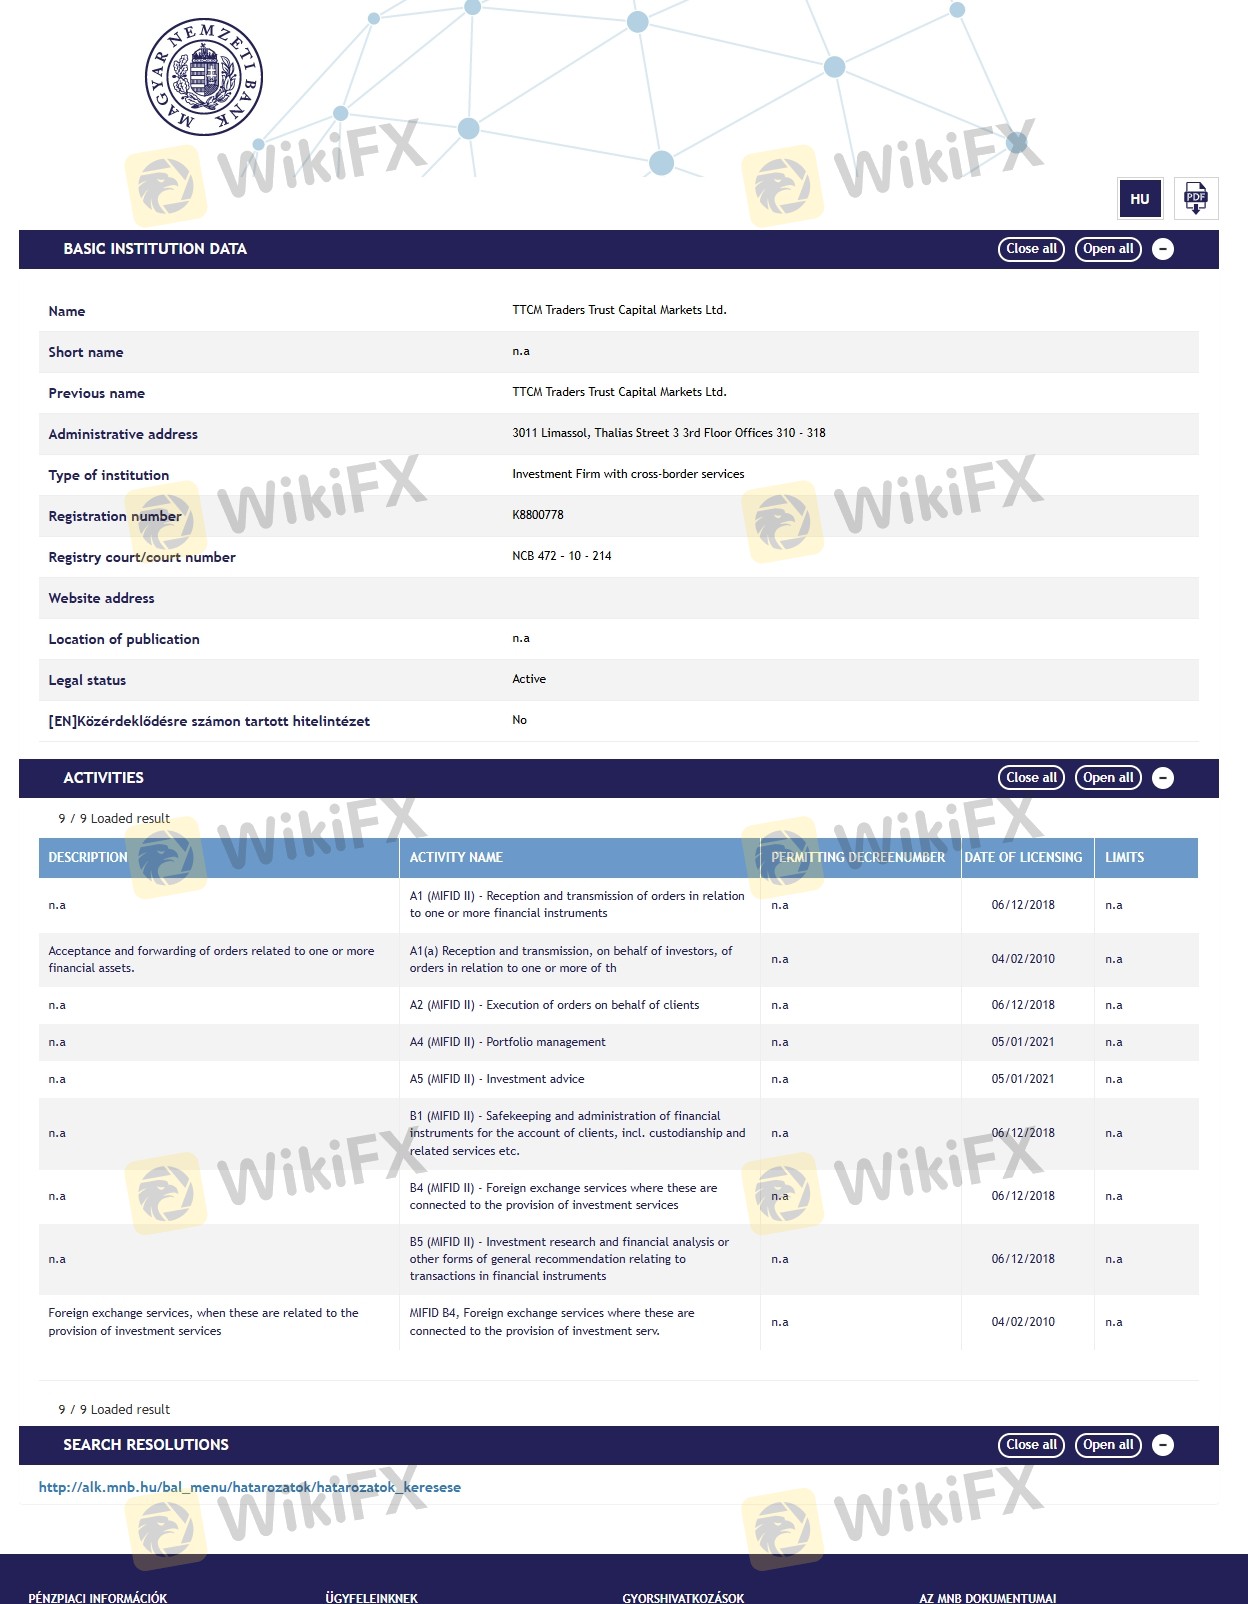
Task: Select the B5 Investment research activity
Action: [569, 1259]
